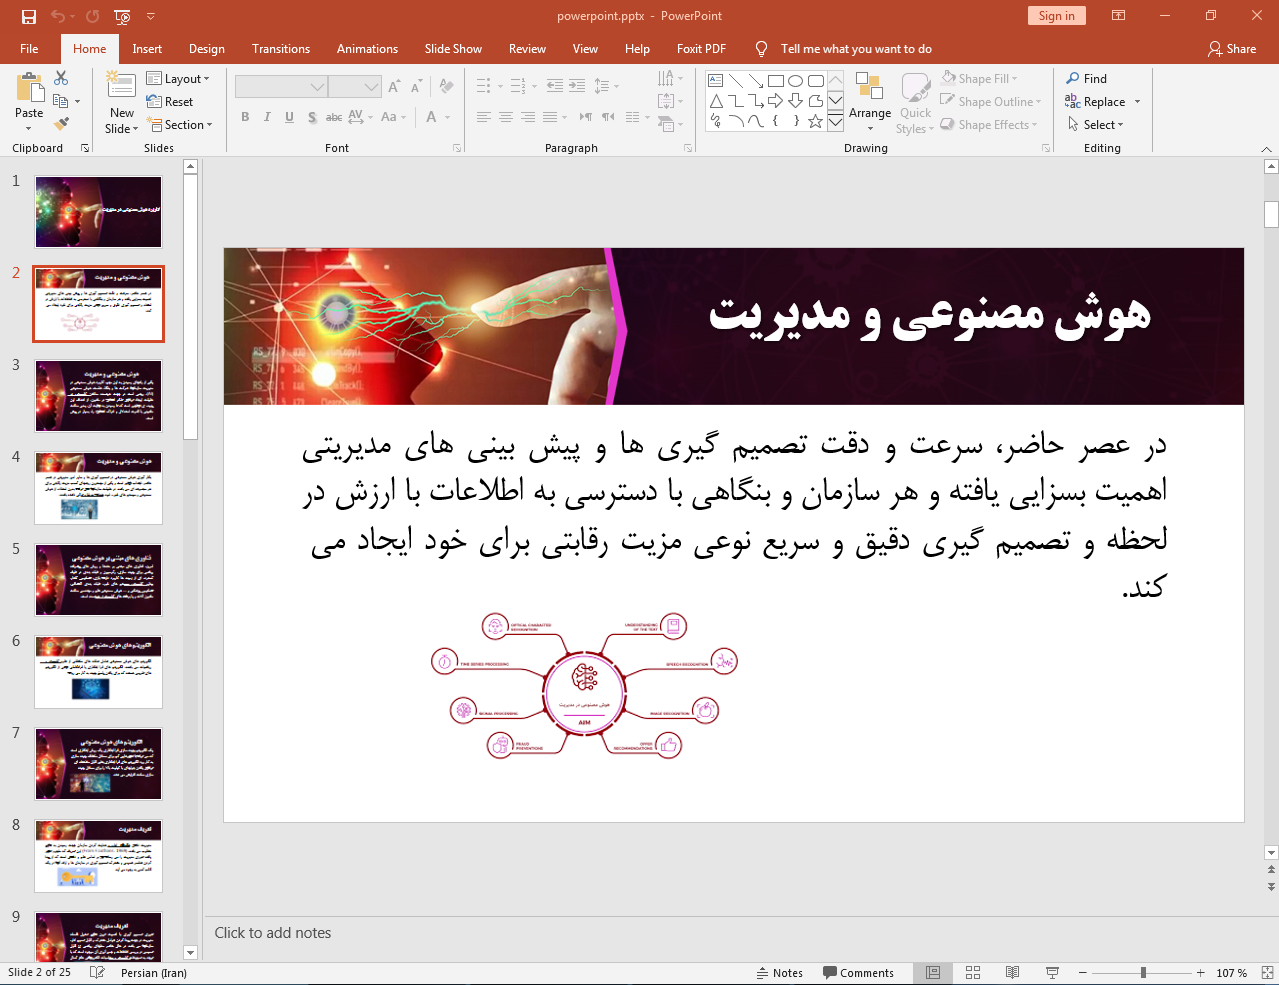Expand the shapes gallery More arrow
Screen dimensions: 1279x985
[x=835, y=121]
